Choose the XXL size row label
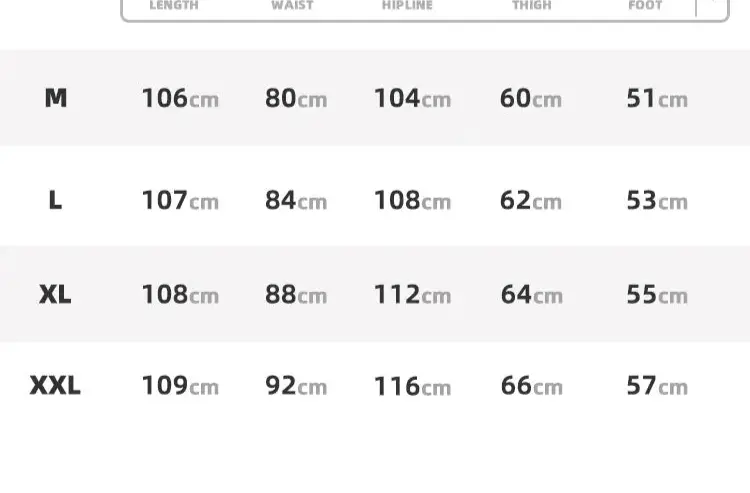 point(55,386)
